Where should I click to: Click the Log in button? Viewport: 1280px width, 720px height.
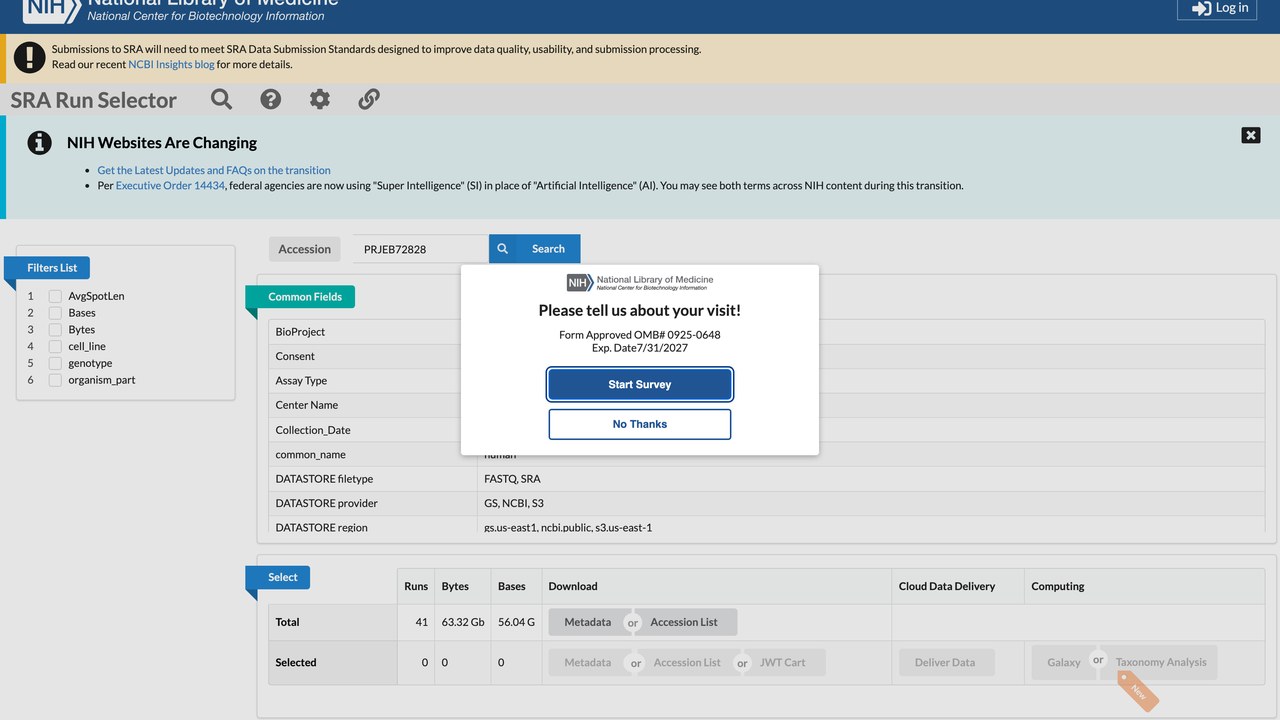point(1218,8)
